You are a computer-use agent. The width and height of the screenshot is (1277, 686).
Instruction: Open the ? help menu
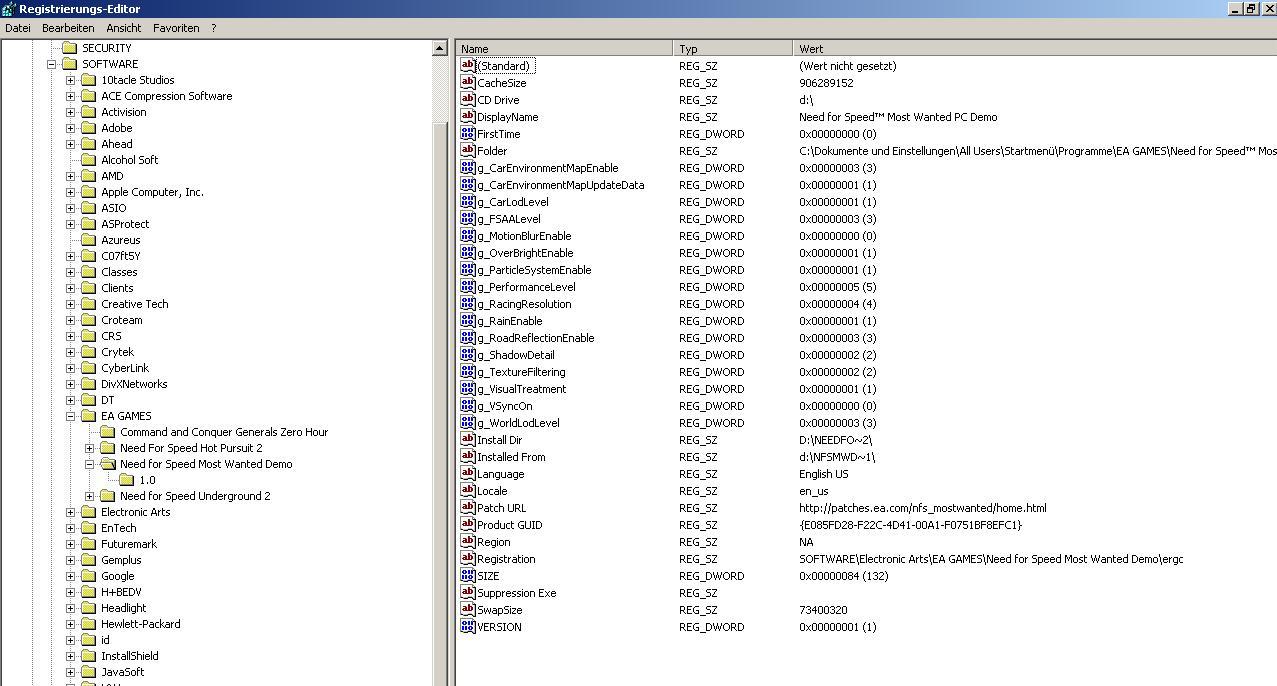(x=213, y=28)
